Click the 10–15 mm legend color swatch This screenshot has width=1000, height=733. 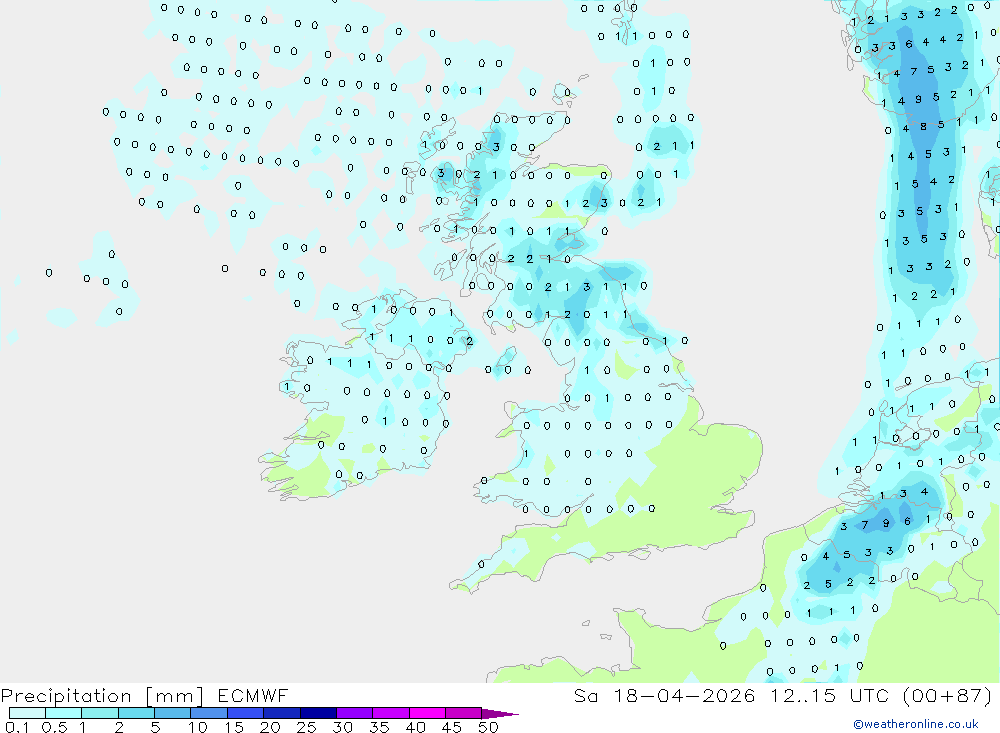click(209, 713)
